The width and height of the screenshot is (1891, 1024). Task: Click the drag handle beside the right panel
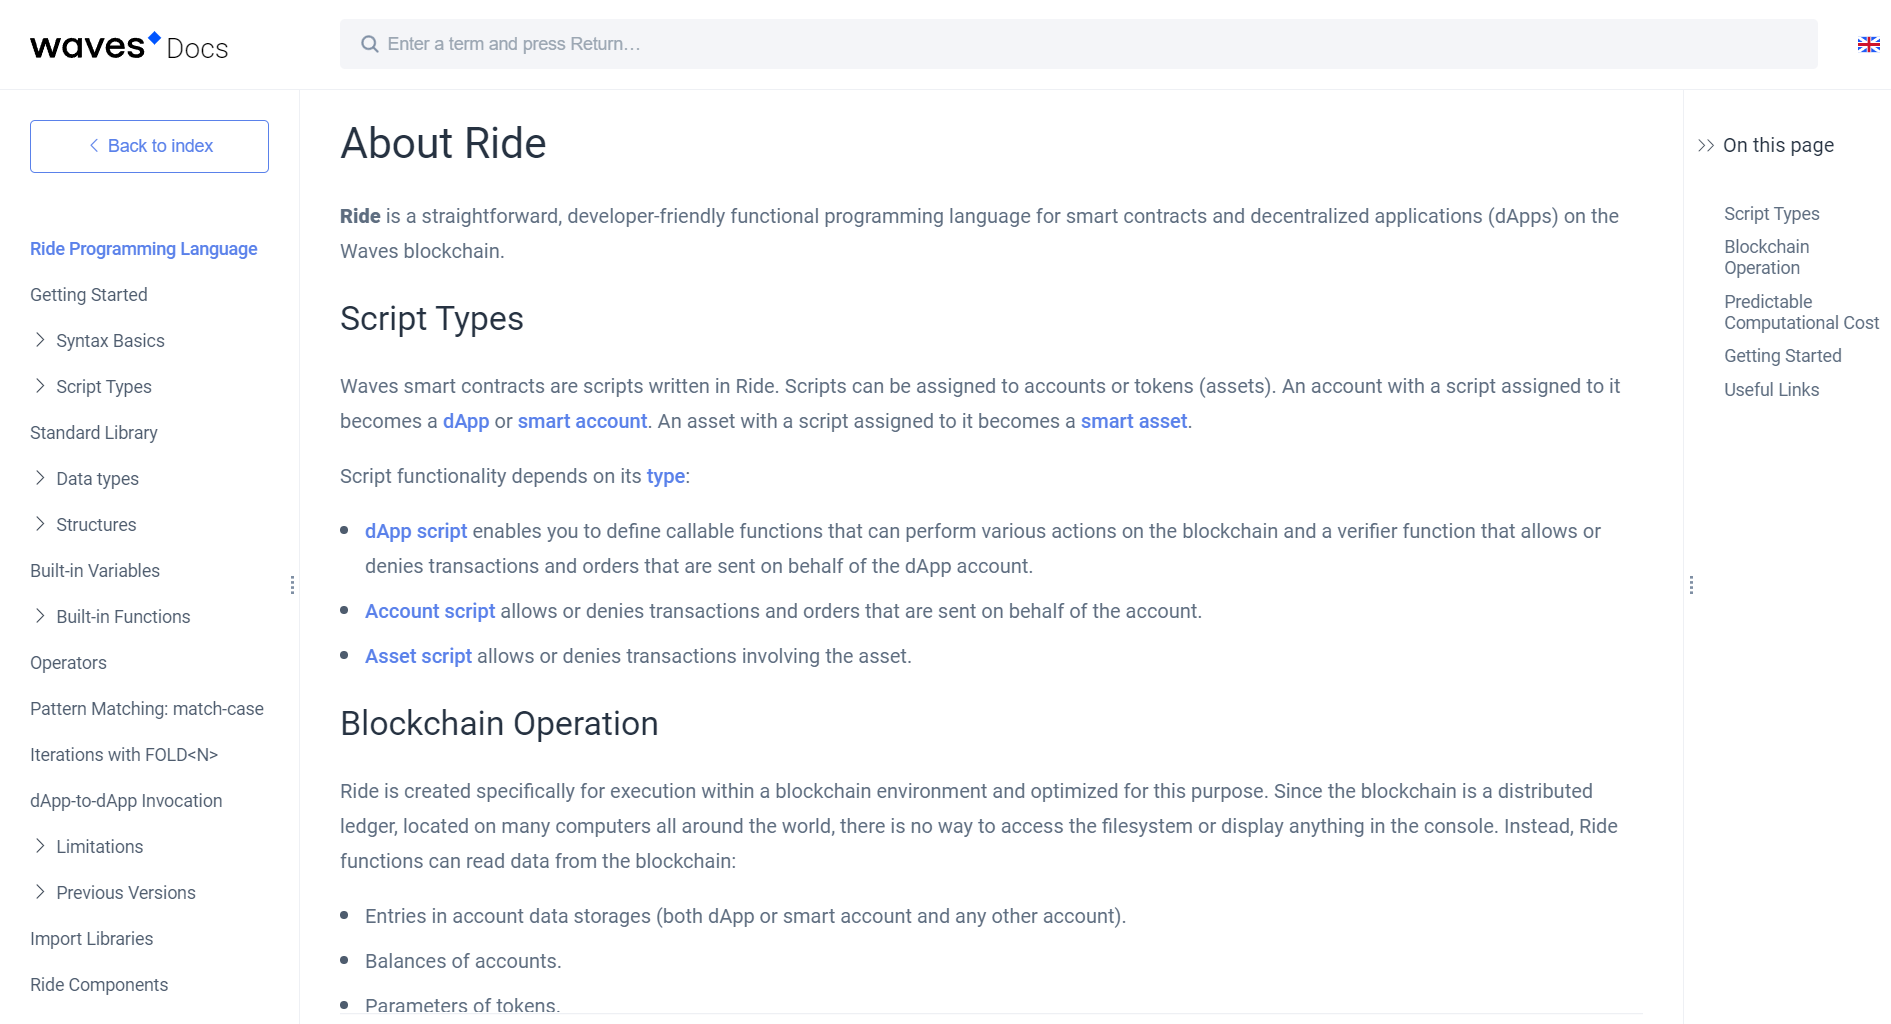1691,584
